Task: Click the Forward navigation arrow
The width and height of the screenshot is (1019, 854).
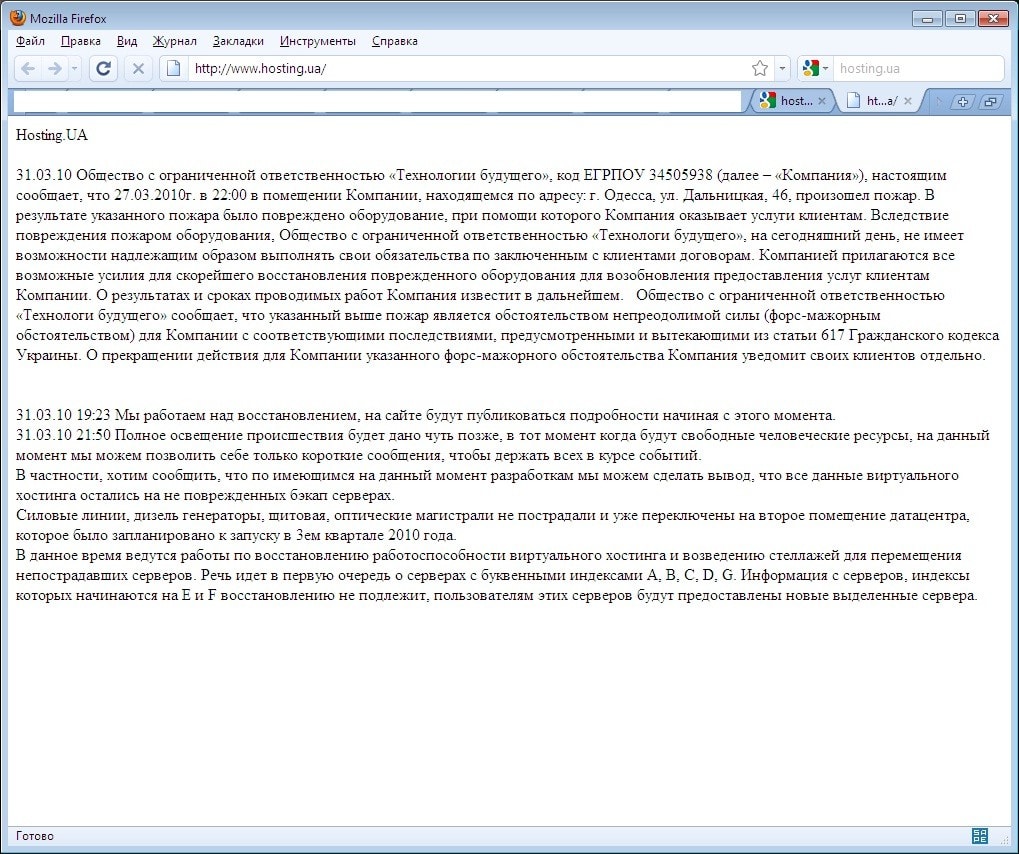Action: pos(55,69)
